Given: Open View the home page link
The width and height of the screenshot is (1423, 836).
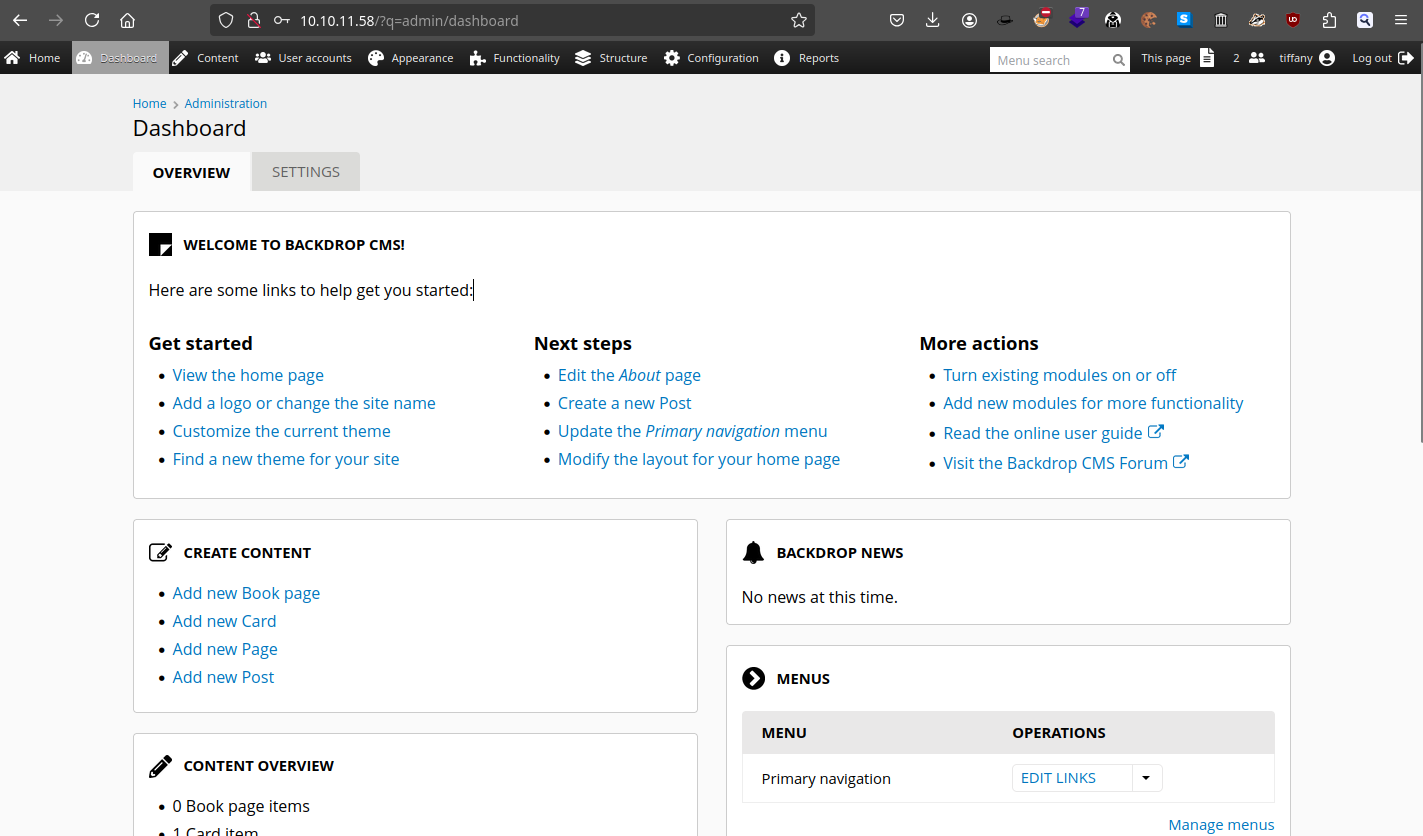Looking at the screenshot, I should [248, 375].
